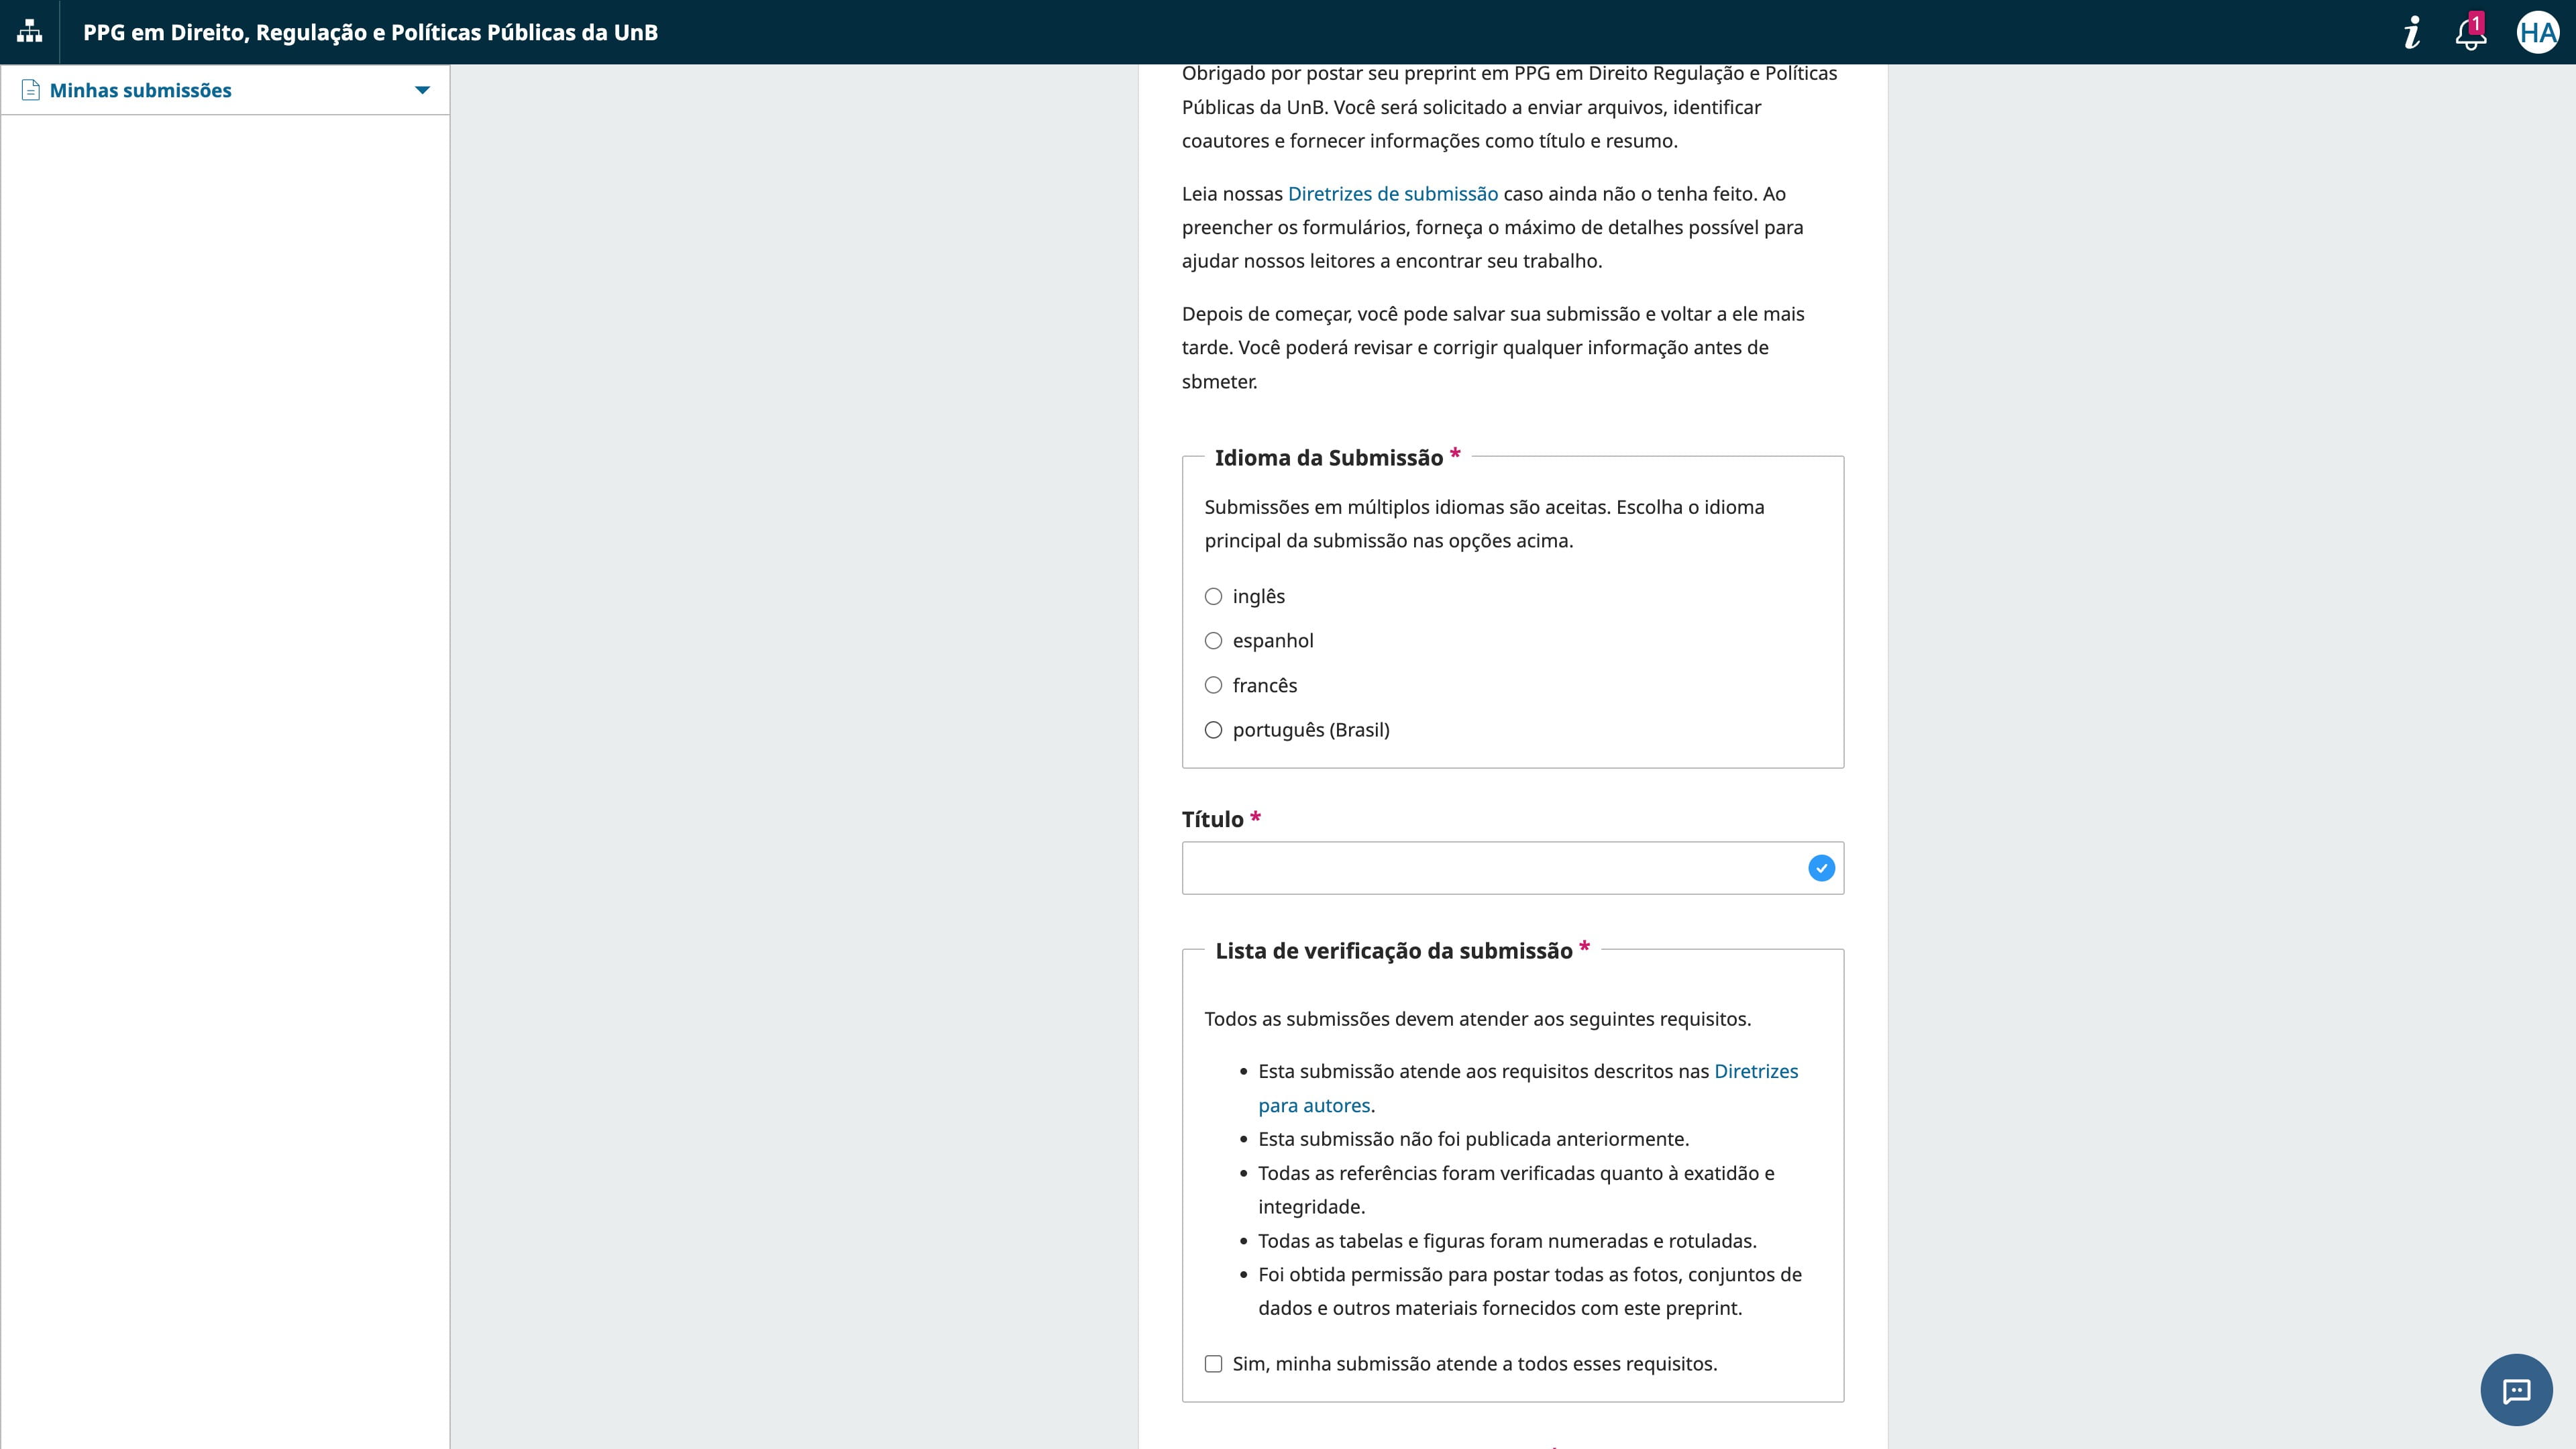Click the empty submissions list panel
Image resolution: width=2576 pixels, height=1449 pixels.
(x=225, y=700)
